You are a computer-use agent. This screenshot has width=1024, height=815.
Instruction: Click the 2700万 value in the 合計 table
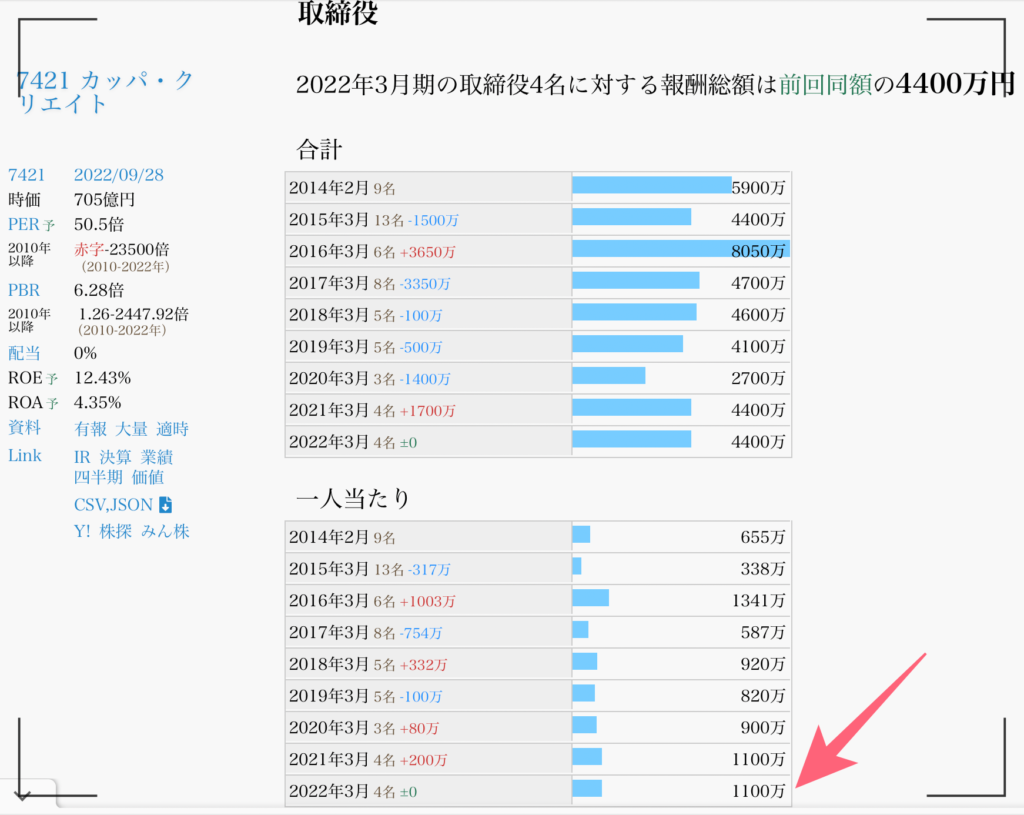758,379
